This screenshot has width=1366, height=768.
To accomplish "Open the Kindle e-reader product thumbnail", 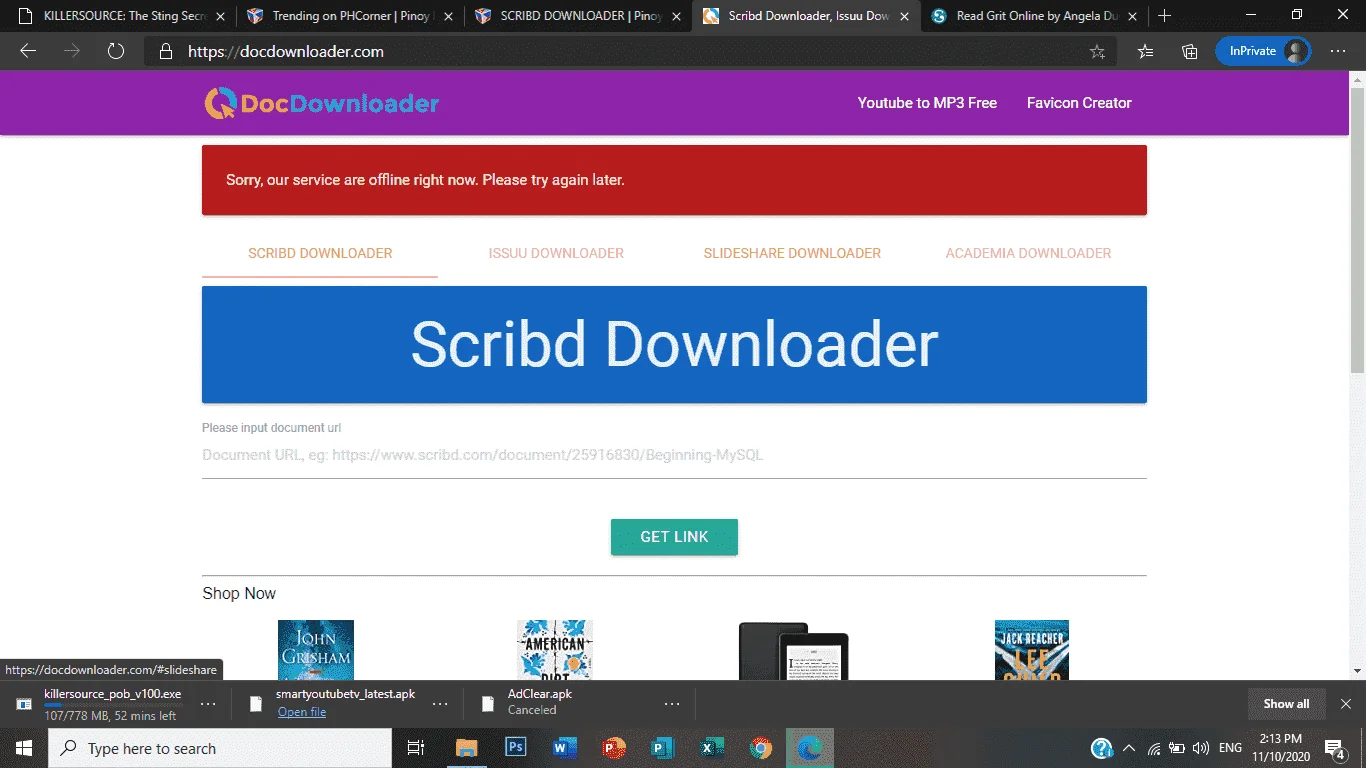I will point(793,651).
